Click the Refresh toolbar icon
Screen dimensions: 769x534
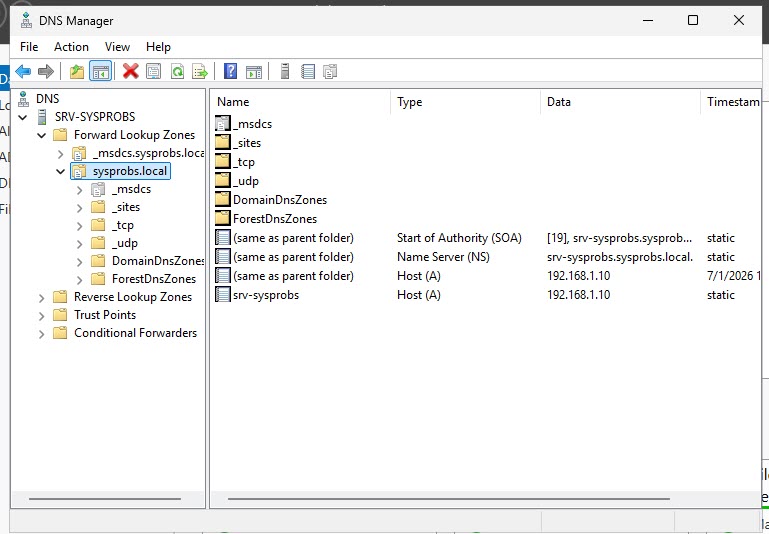point(177,72)
